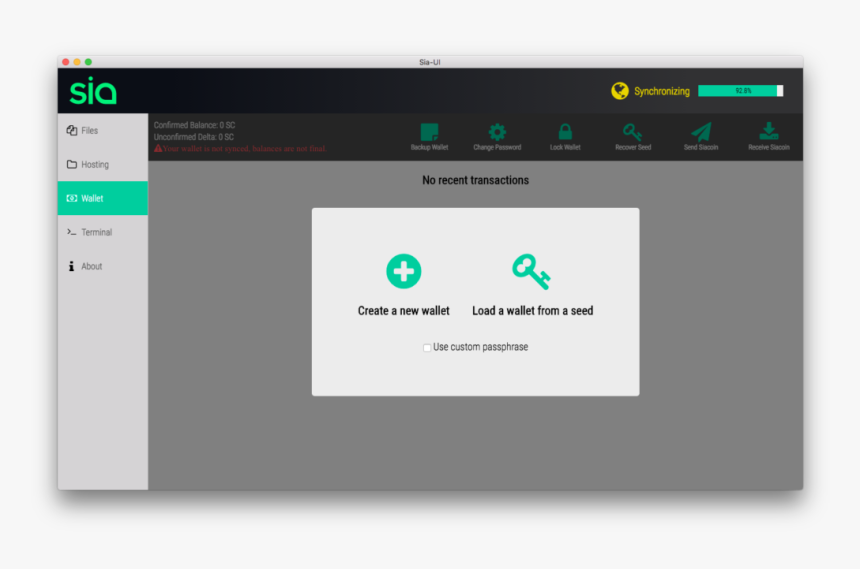Enable Use custom passphrase checkbox
This screenshot has height=569, width=860.
(x=427, y=347)
